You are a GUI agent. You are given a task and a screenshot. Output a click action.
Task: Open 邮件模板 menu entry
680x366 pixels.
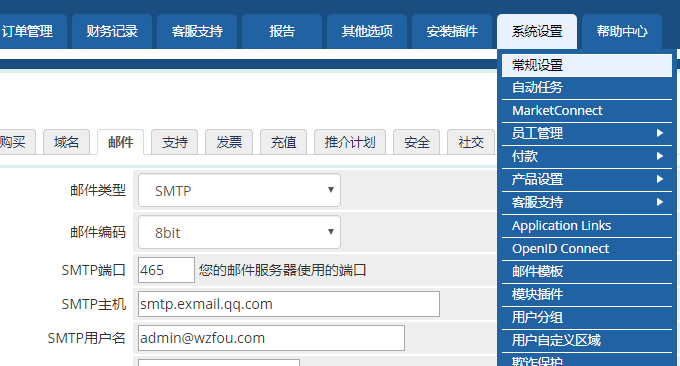tap(587, 271)
